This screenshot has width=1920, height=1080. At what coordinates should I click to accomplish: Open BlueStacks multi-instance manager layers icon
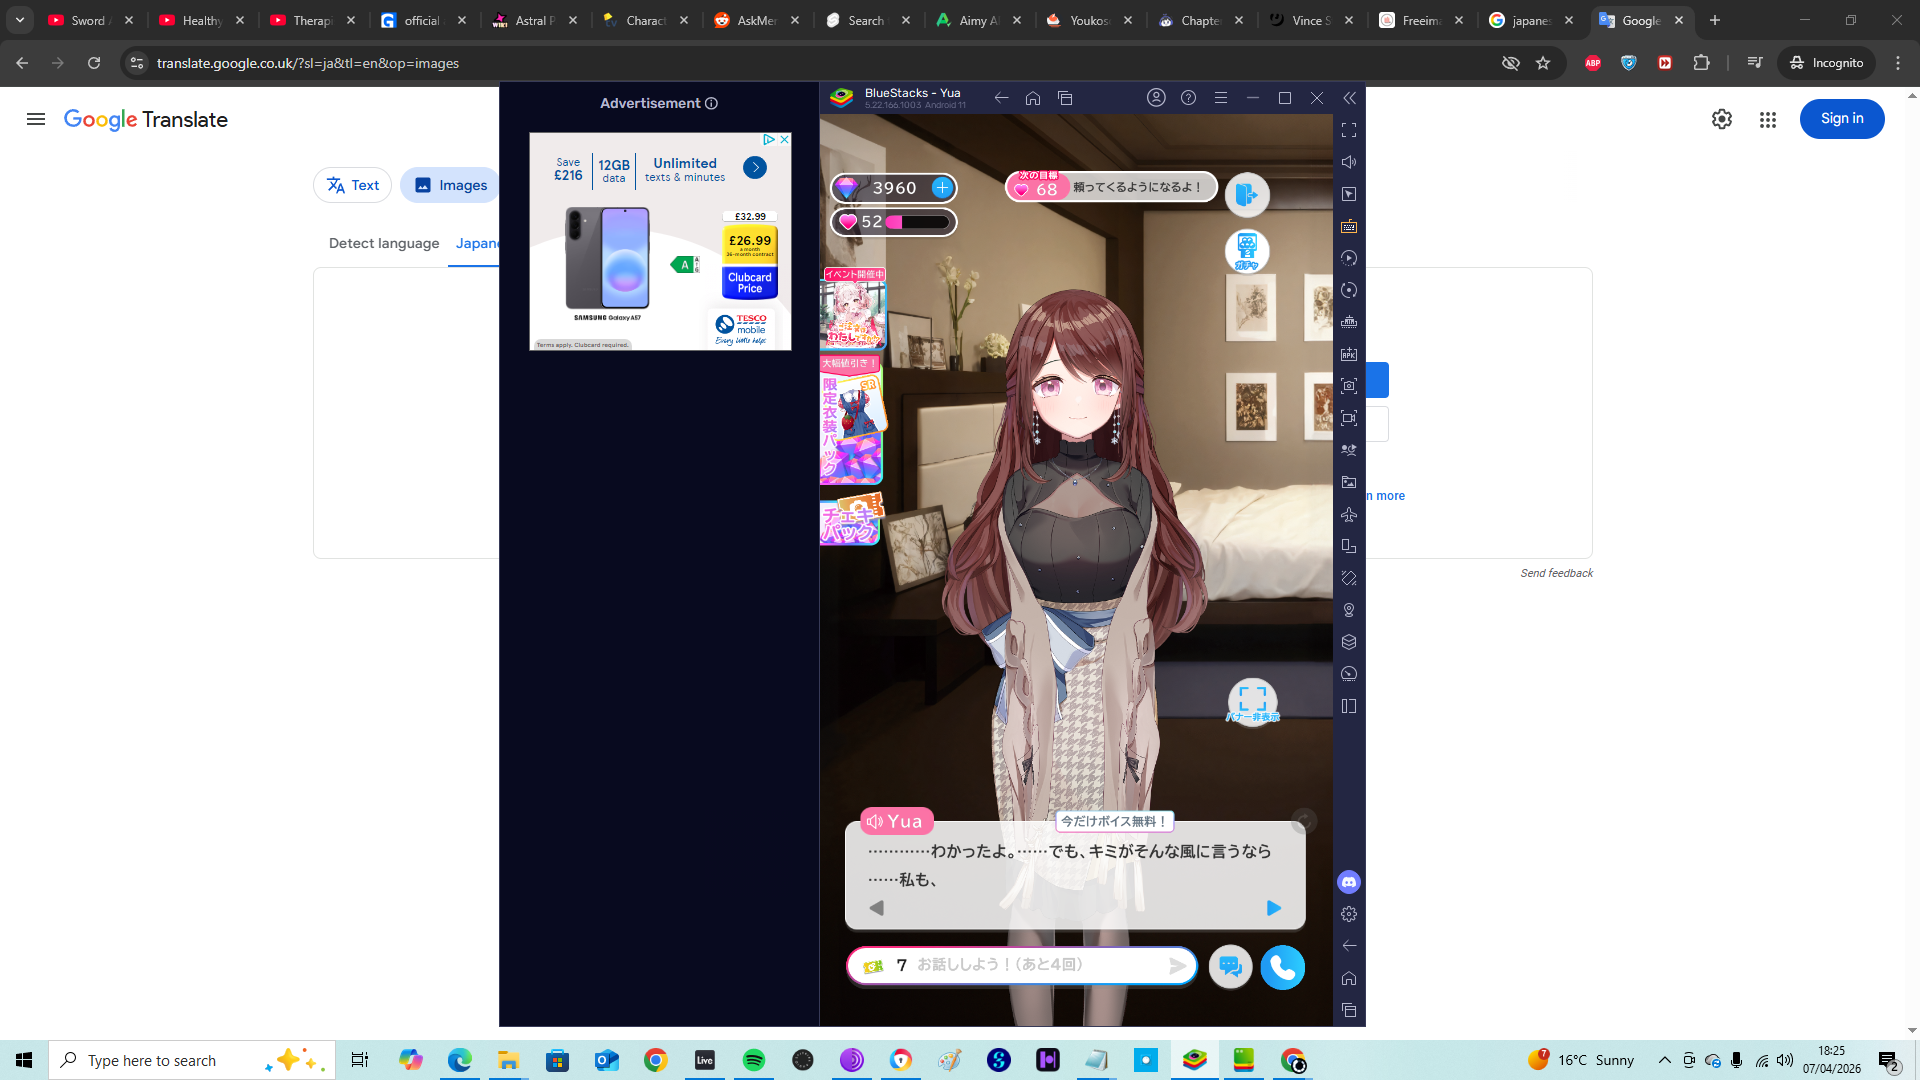pos(1349,642)
